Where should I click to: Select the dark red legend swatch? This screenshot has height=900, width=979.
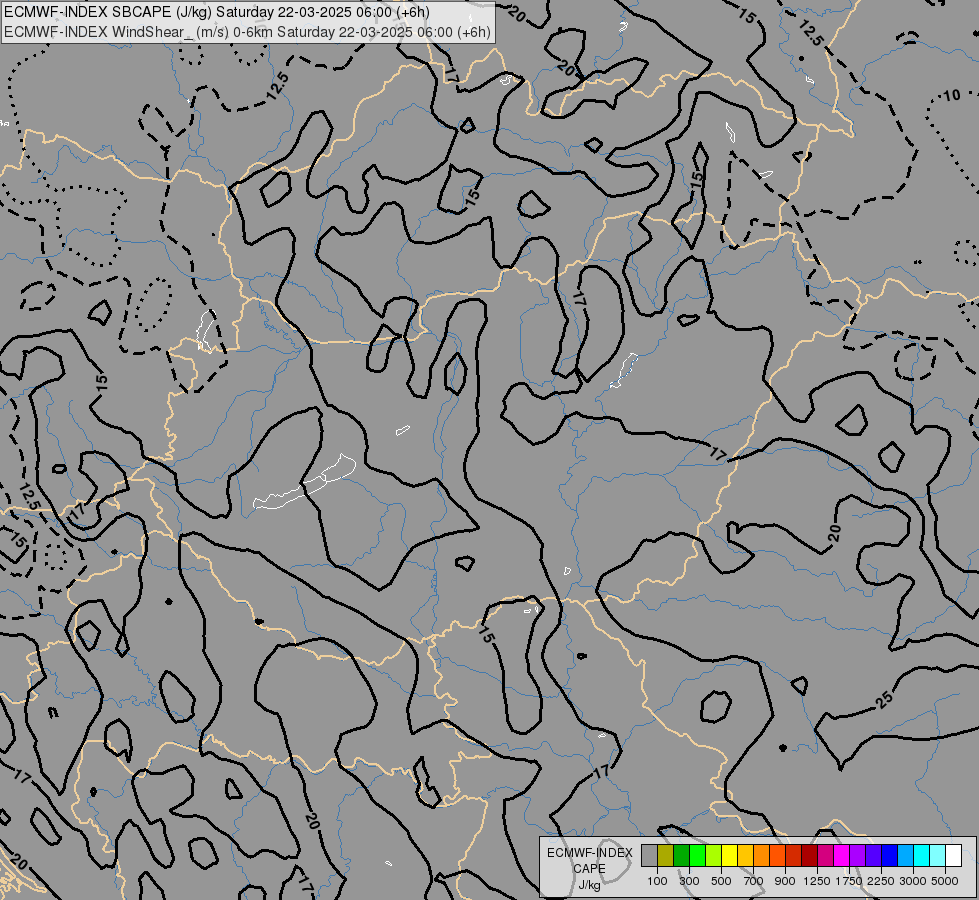(810, 855)
